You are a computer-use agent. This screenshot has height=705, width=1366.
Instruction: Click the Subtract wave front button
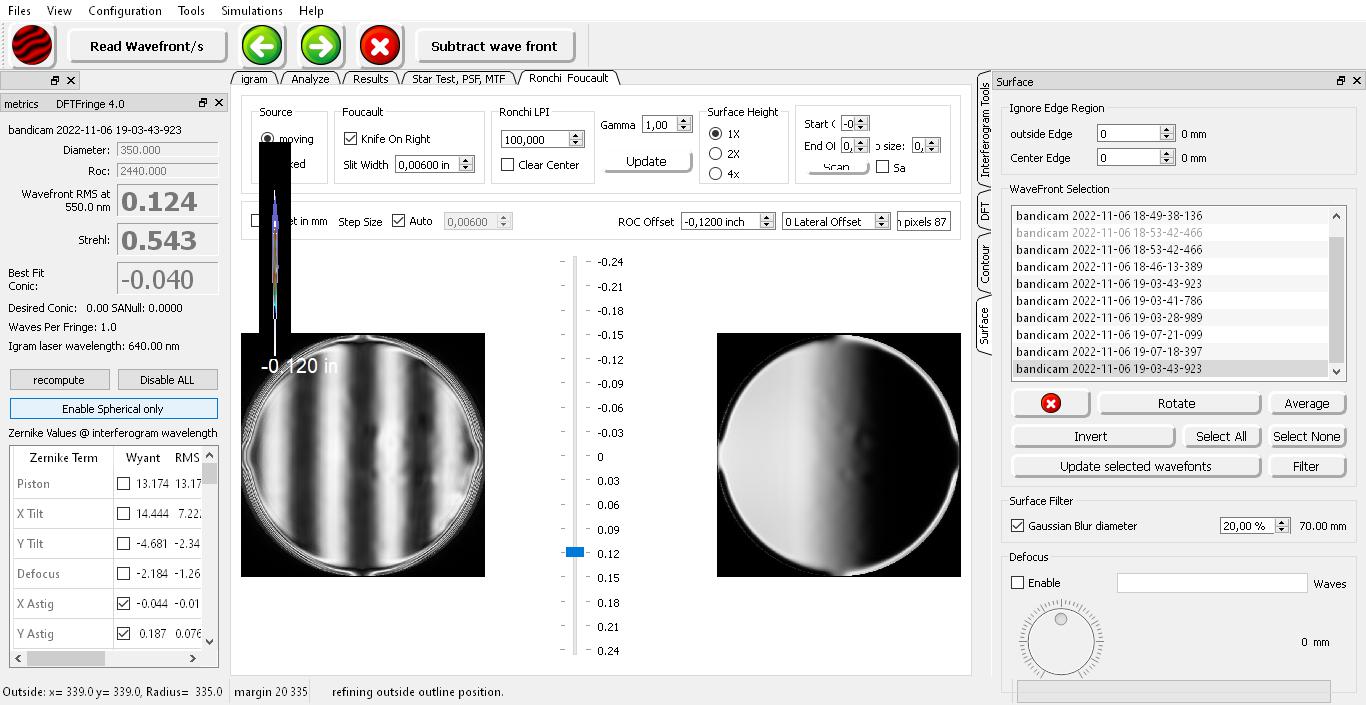click(494, 46)
